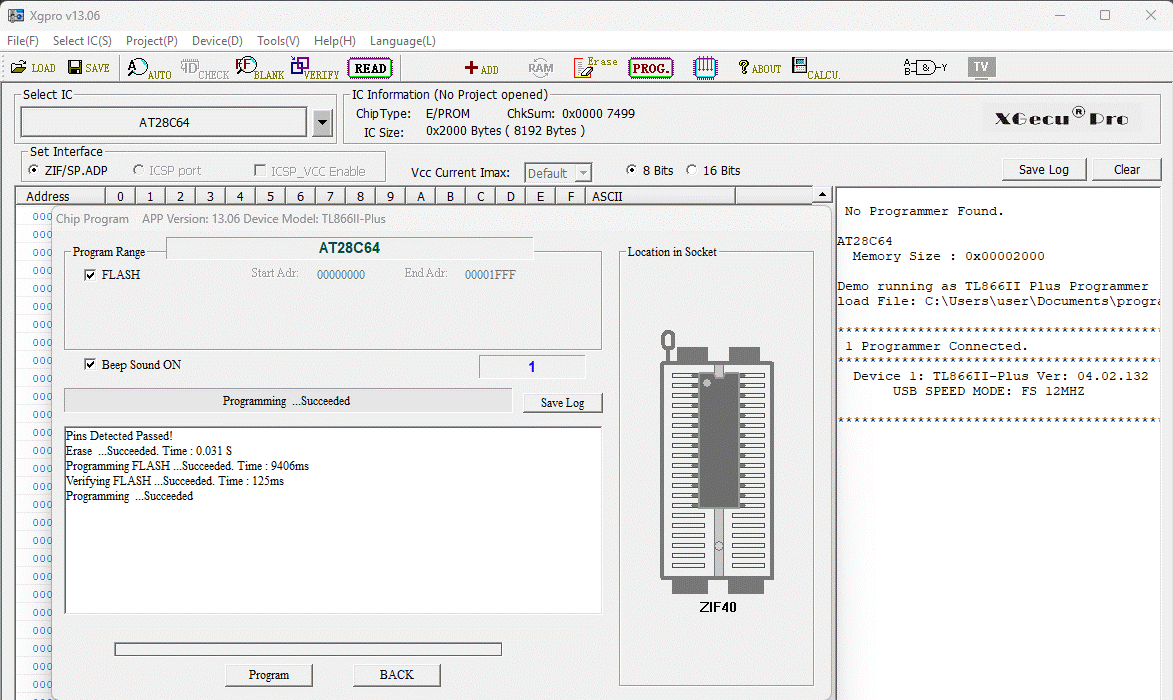Click the BLANK check toolbar icon
Image resolution: width=1173 pixels, height=700 pixels.
pos(259,68)
